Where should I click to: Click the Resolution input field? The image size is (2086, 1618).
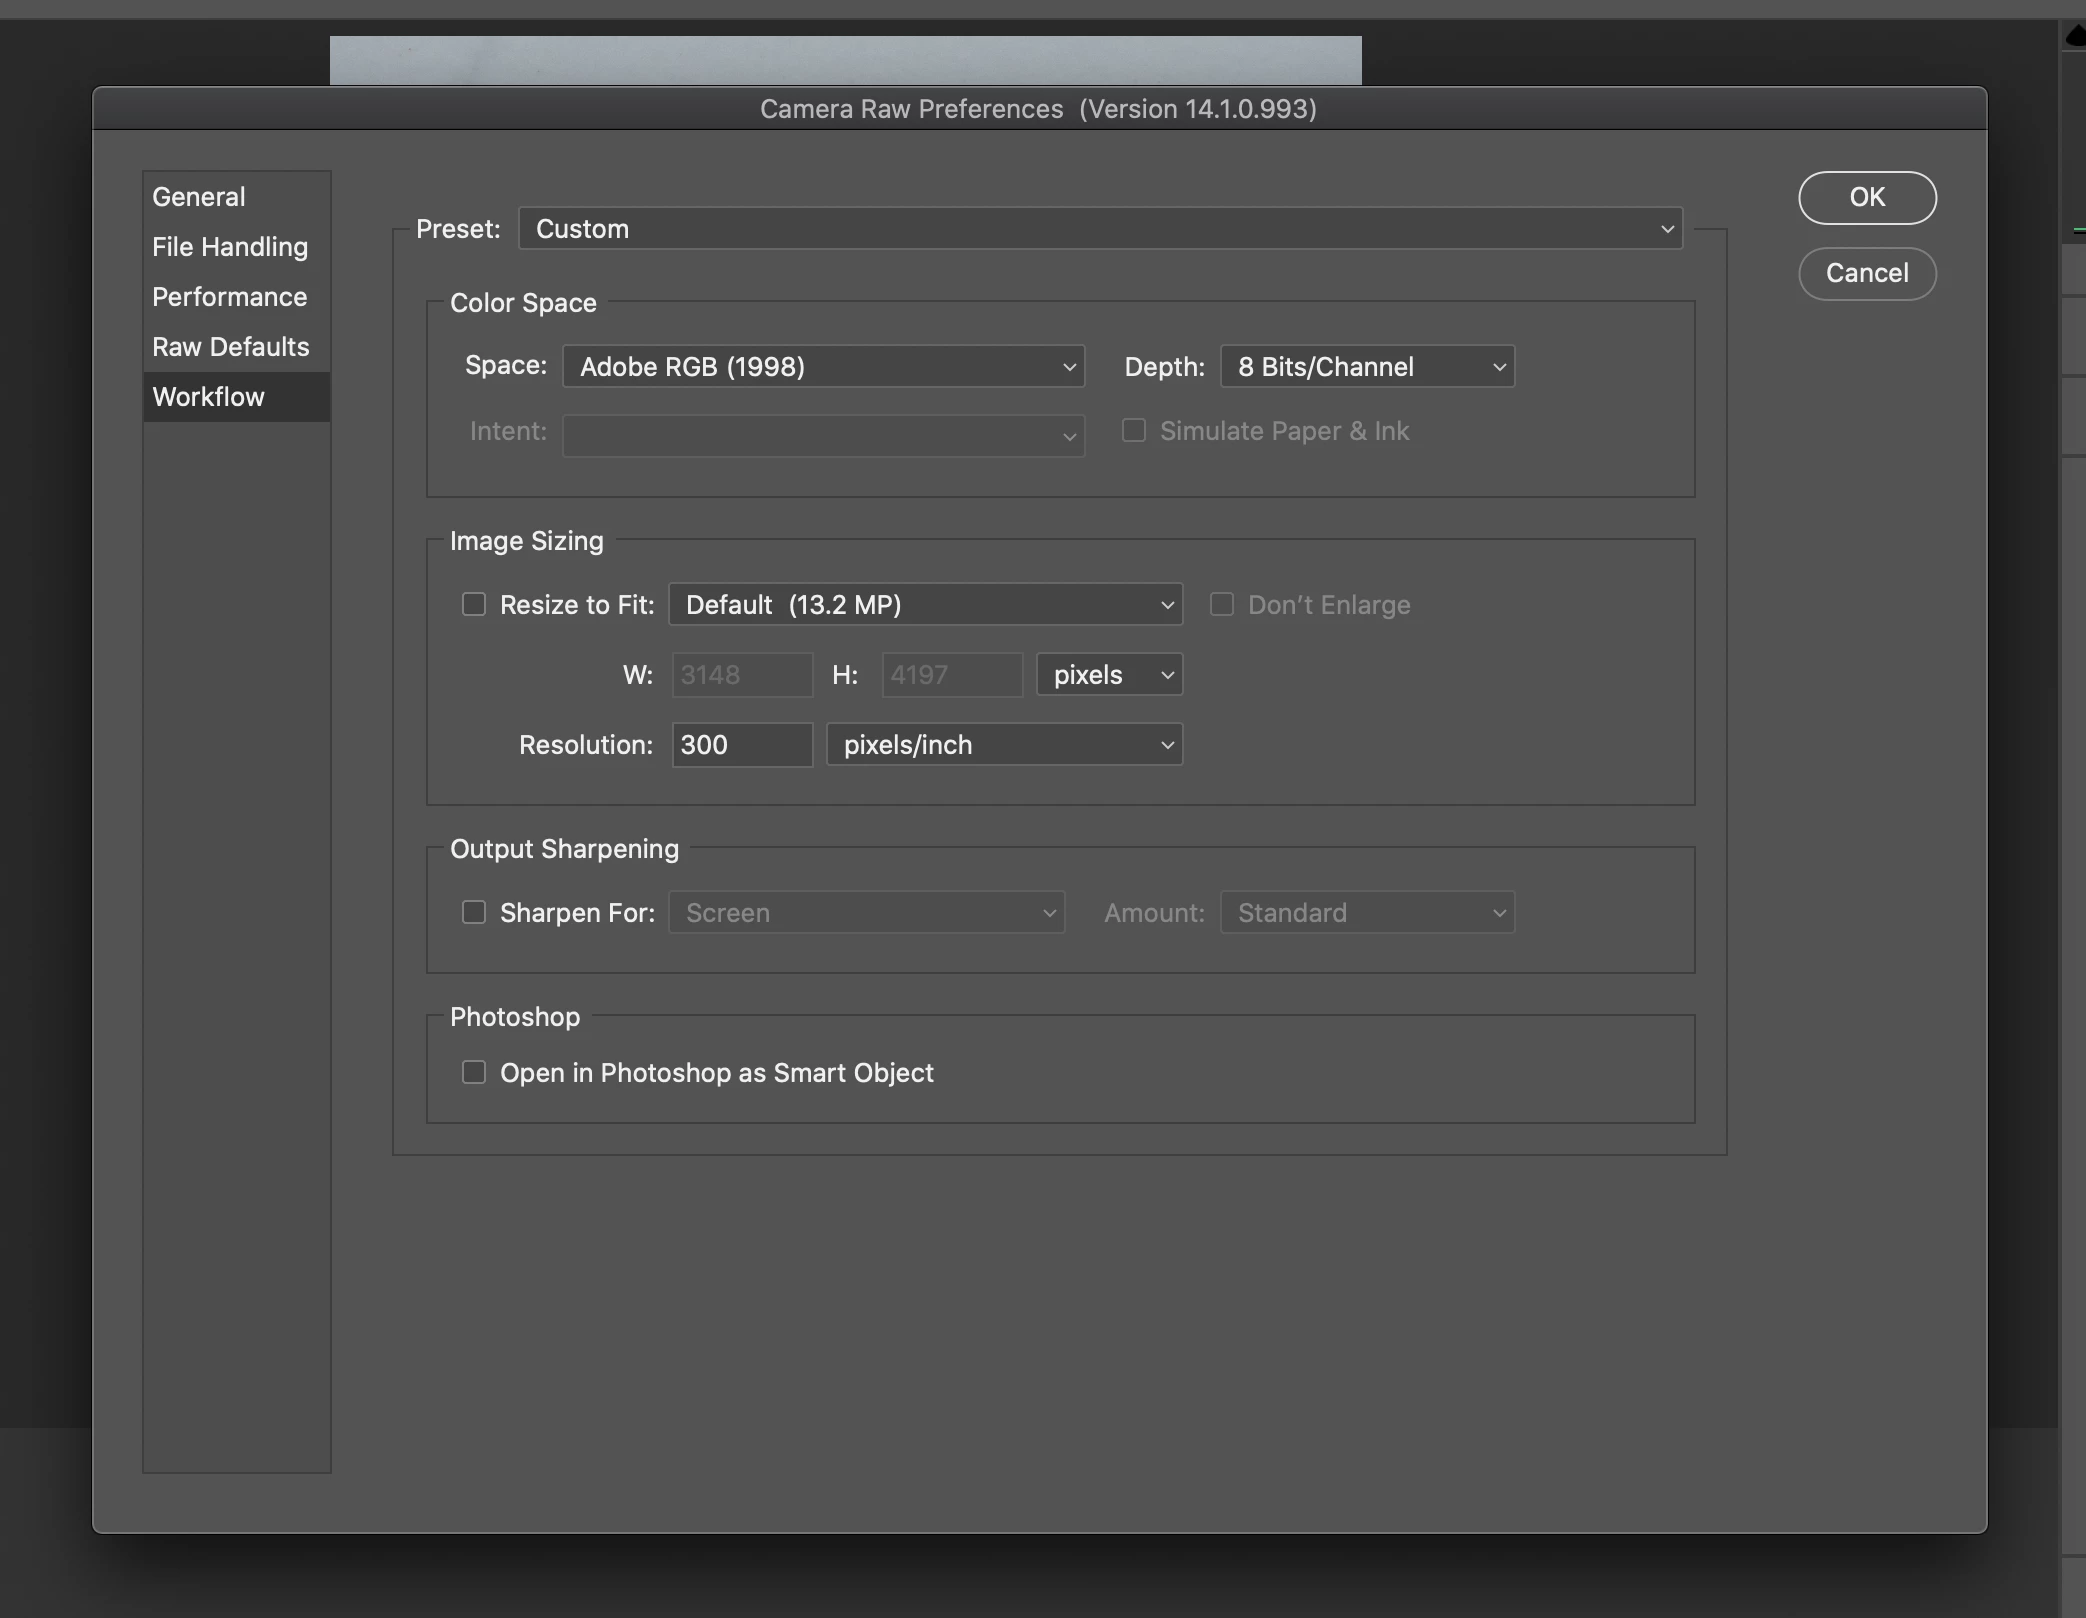pos(741,745)
